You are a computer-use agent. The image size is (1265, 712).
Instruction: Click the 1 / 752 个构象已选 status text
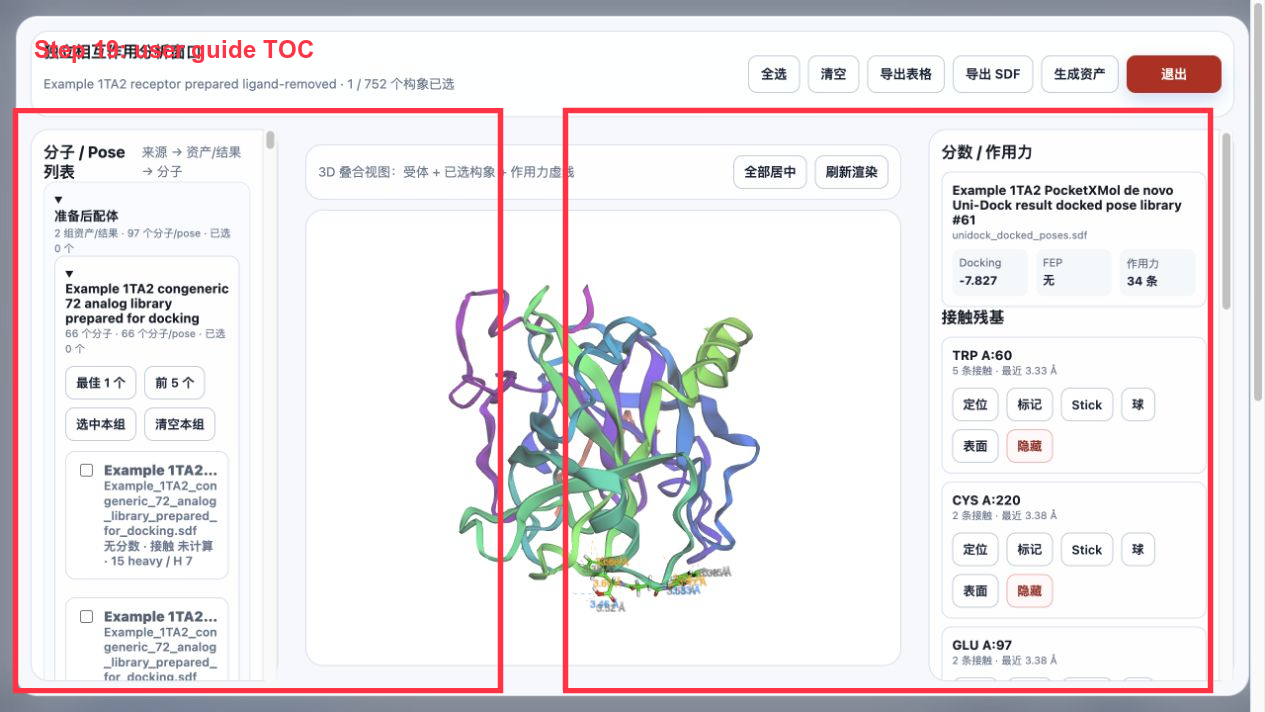pos(398,84)
